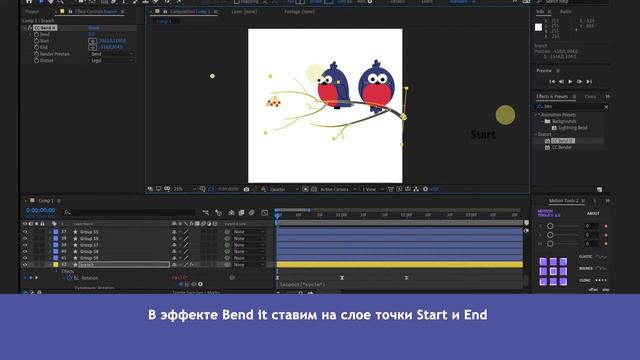Toggle enable expression switch under Rotation
This screenshot has height=360, width=640.
click(x=181, y=284)
